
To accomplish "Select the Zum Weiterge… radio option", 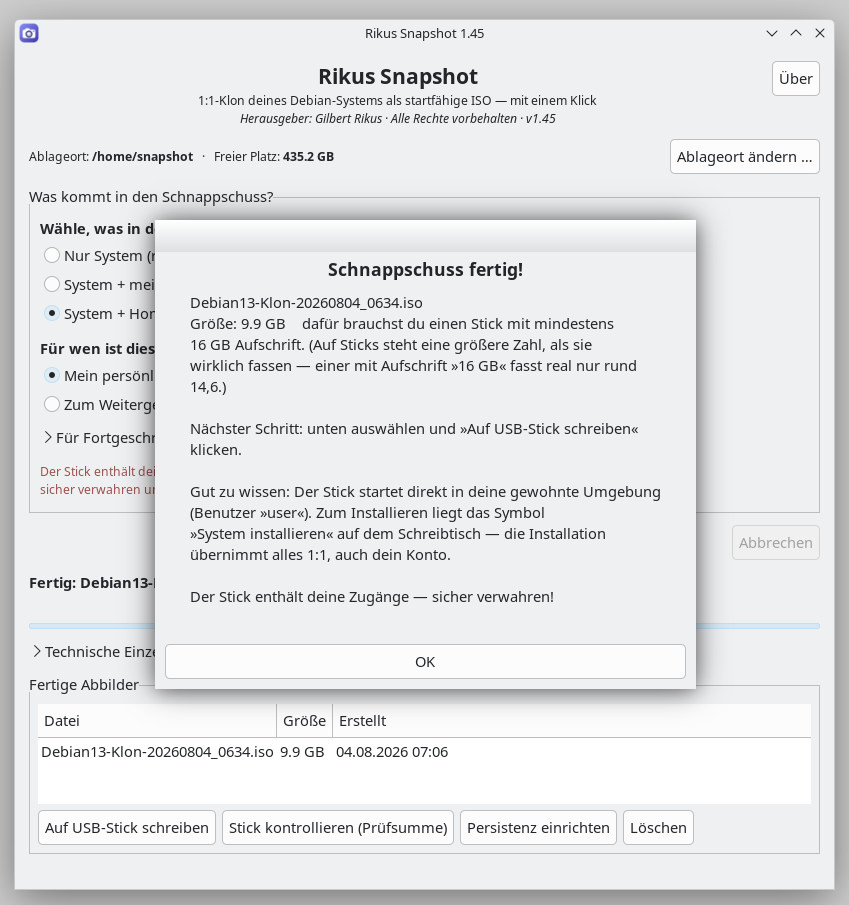I will point(52,405).
